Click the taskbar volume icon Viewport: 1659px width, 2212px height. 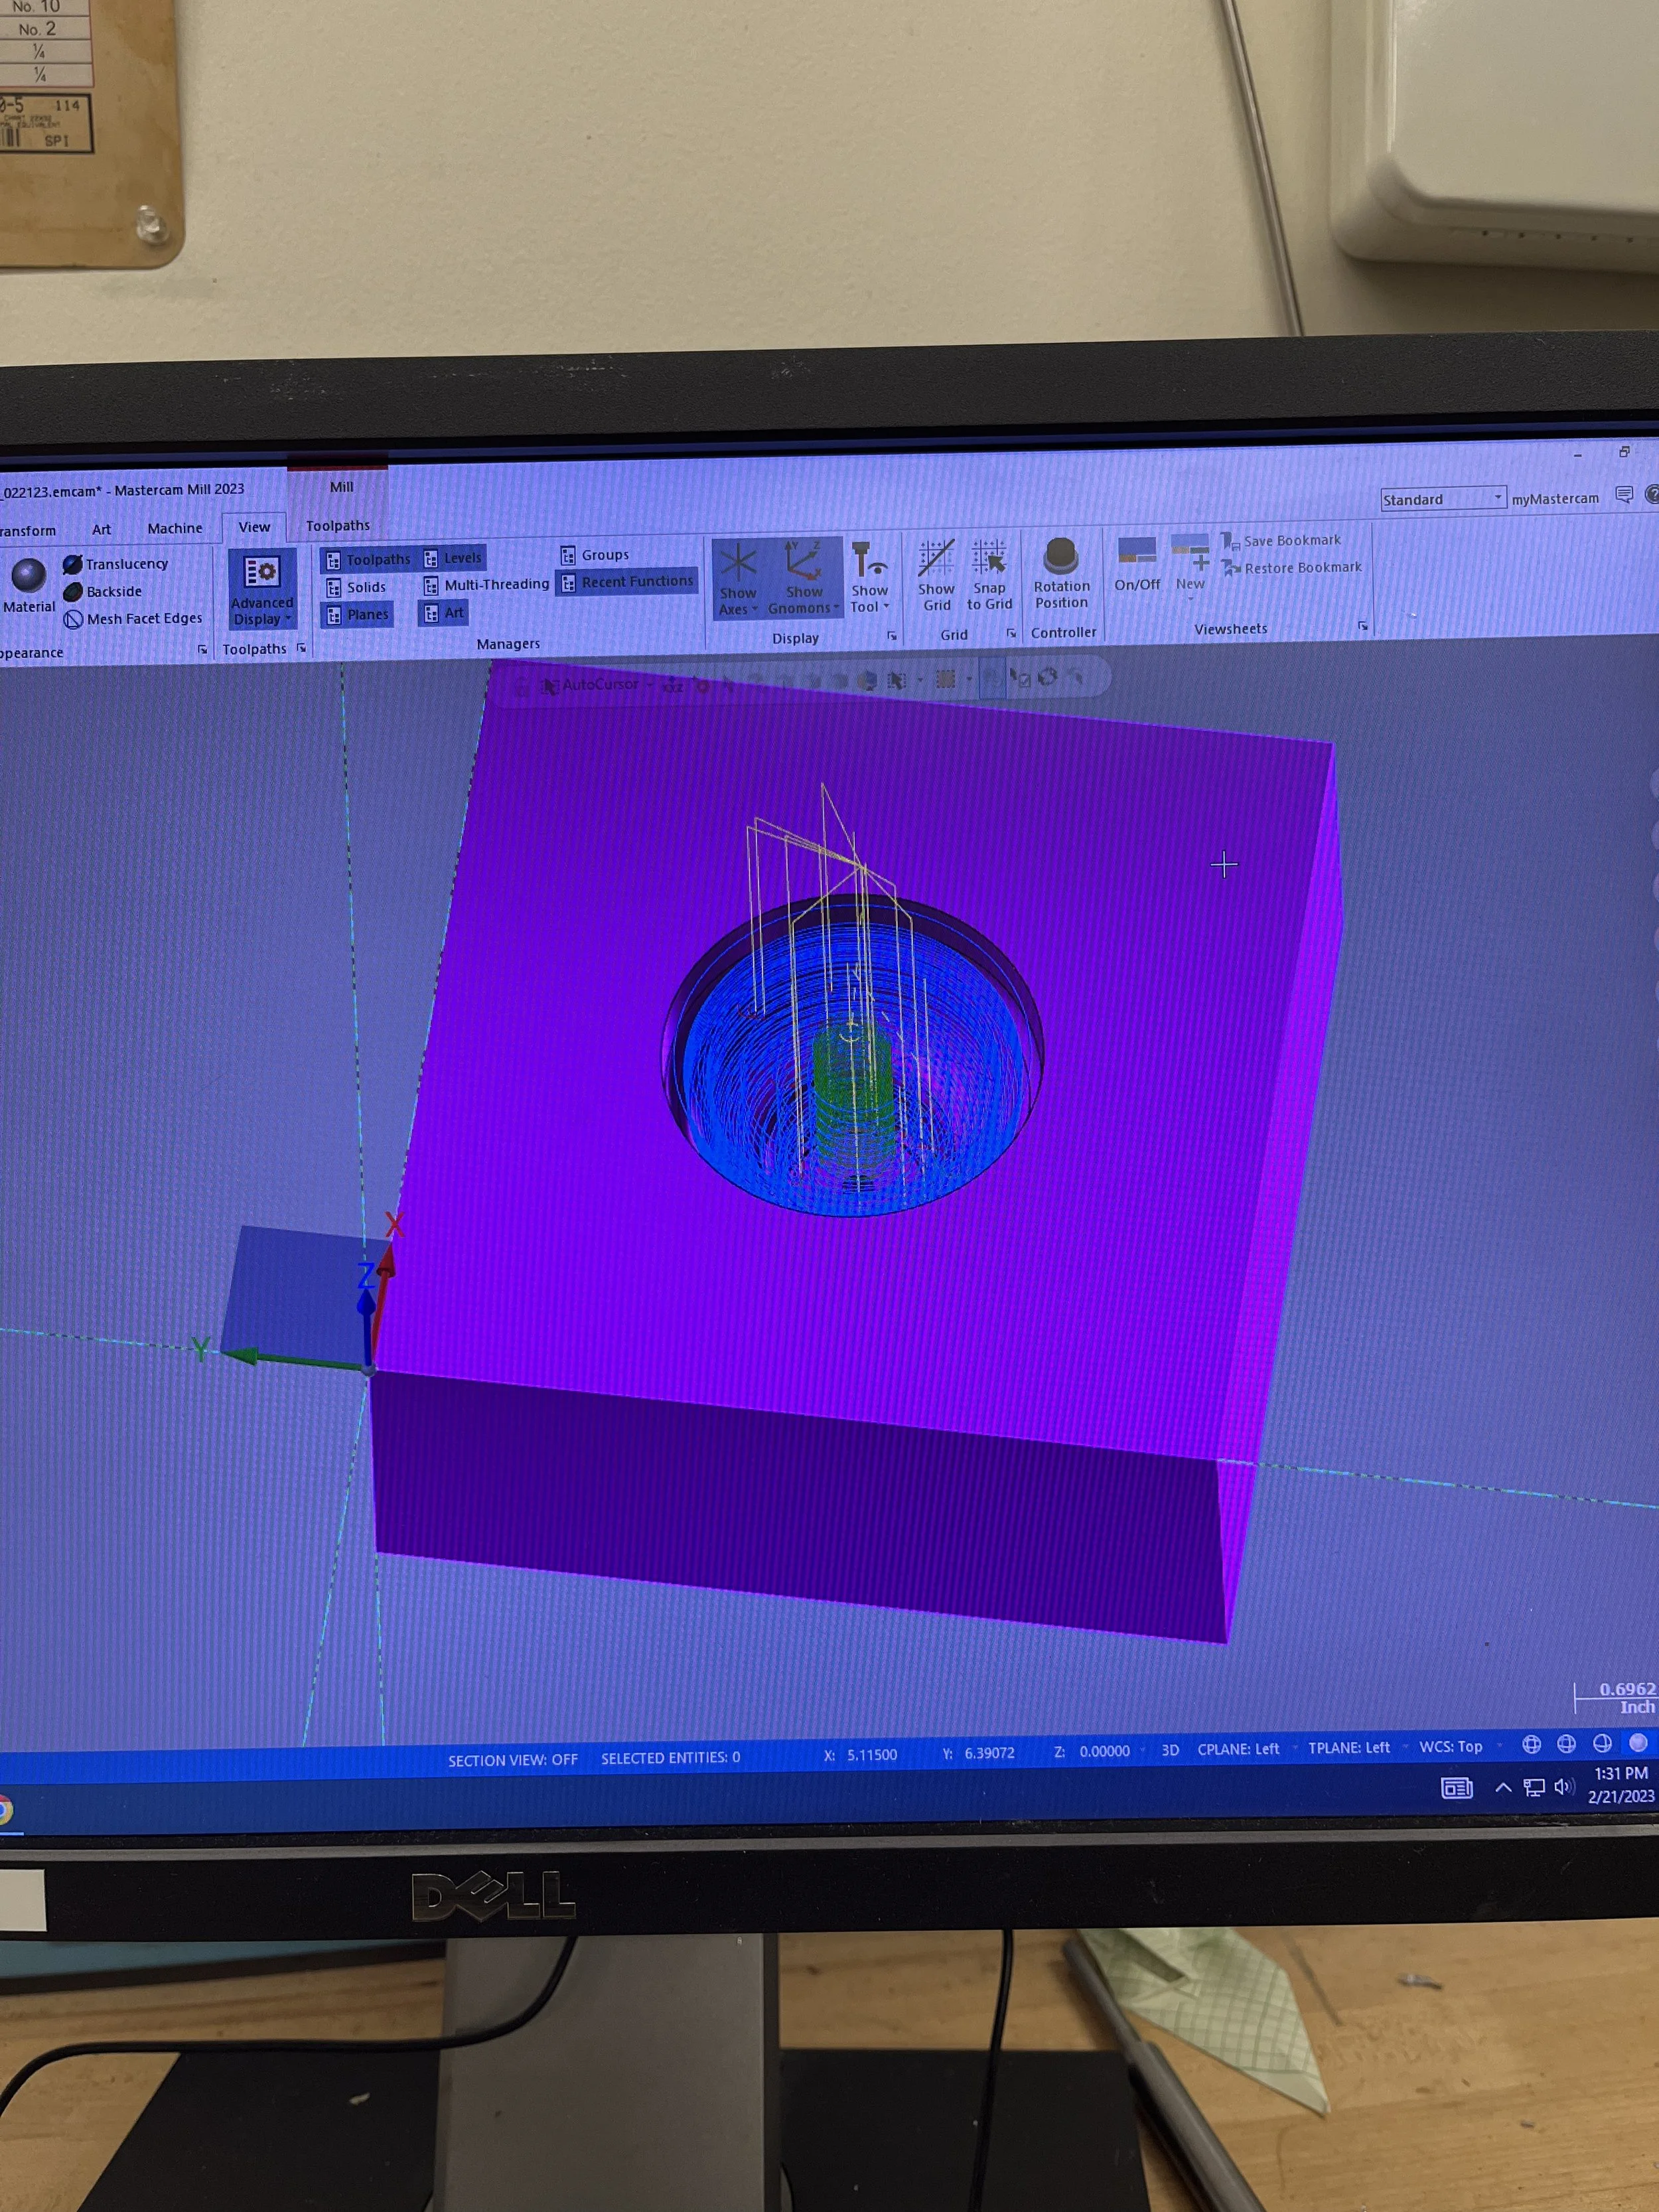point(1565,1786)
